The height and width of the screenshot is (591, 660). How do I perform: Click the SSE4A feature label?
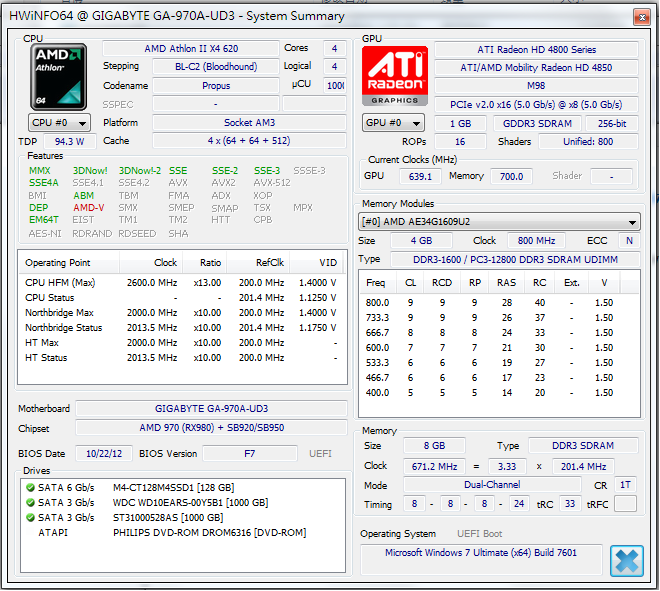(44, 183)
